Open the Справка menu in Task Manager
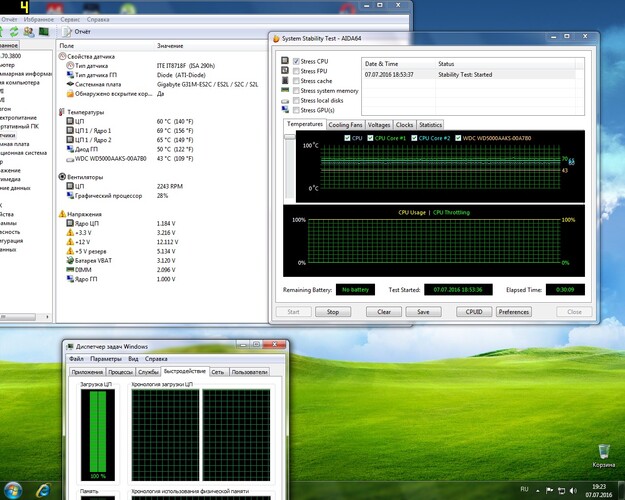Image resolution: width=625 pixels, height=500 pixels. pyautogui.click(x=156, y=359)
